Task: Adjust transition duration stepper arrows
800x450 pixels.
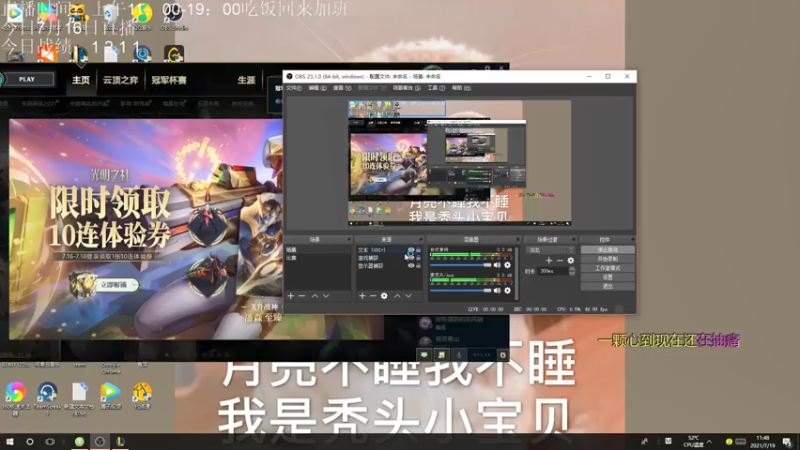Action: point(571,271)
